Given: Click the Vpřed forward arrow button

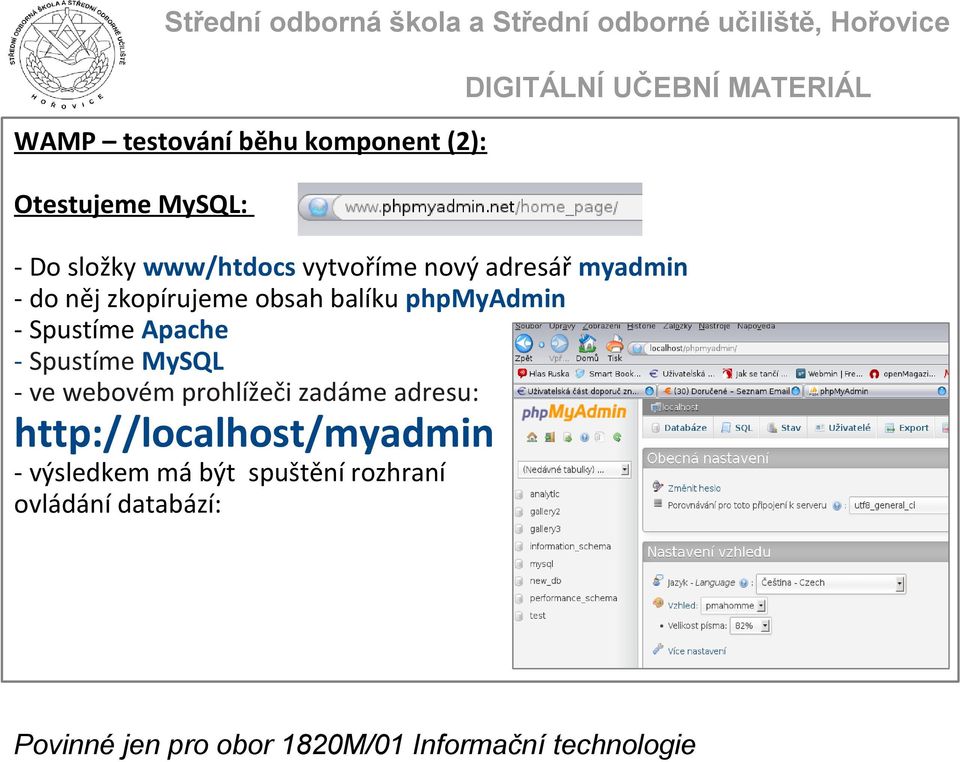Looking at the screenshot, I should (x=559, y=343).
